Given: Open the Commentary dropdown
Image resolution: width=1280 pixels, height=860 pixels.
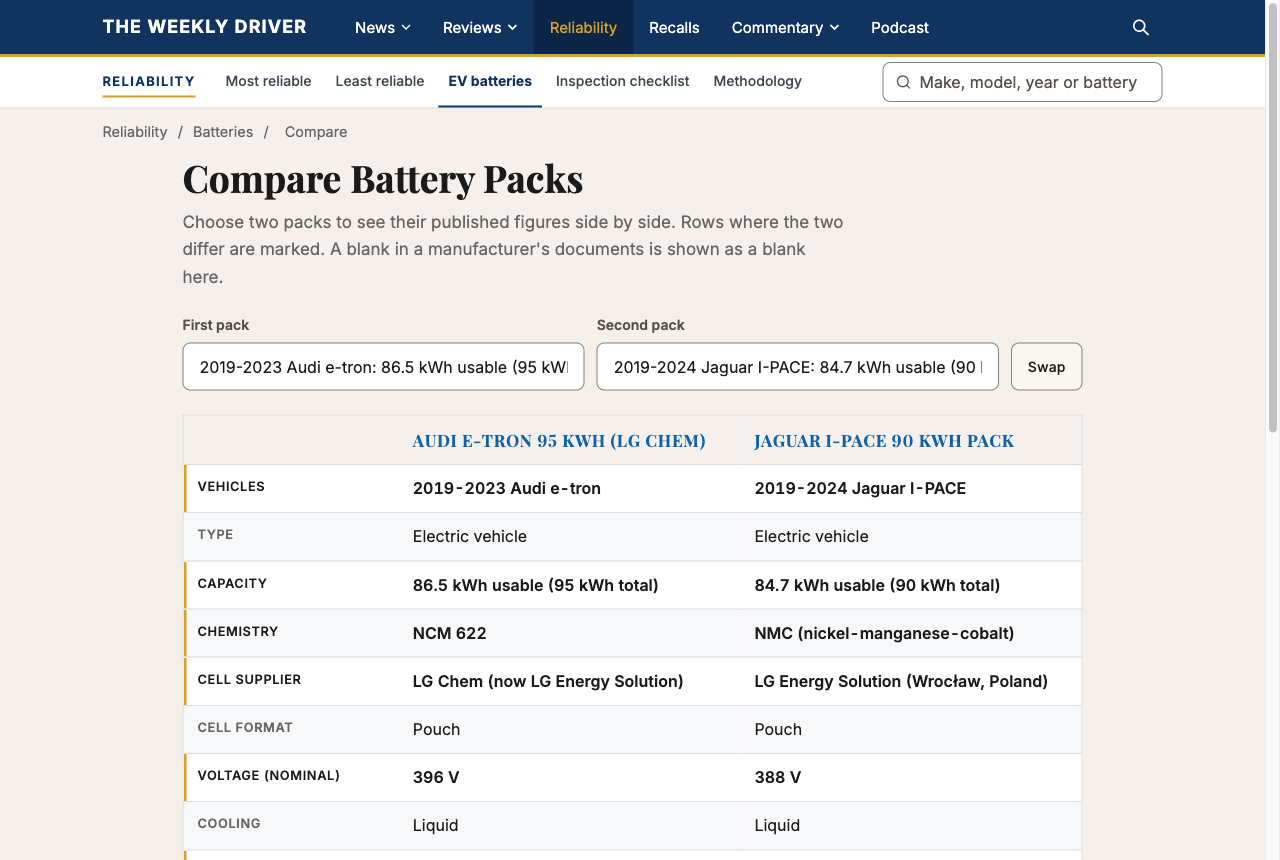Looking at the screenshot, I should [786, 27].
